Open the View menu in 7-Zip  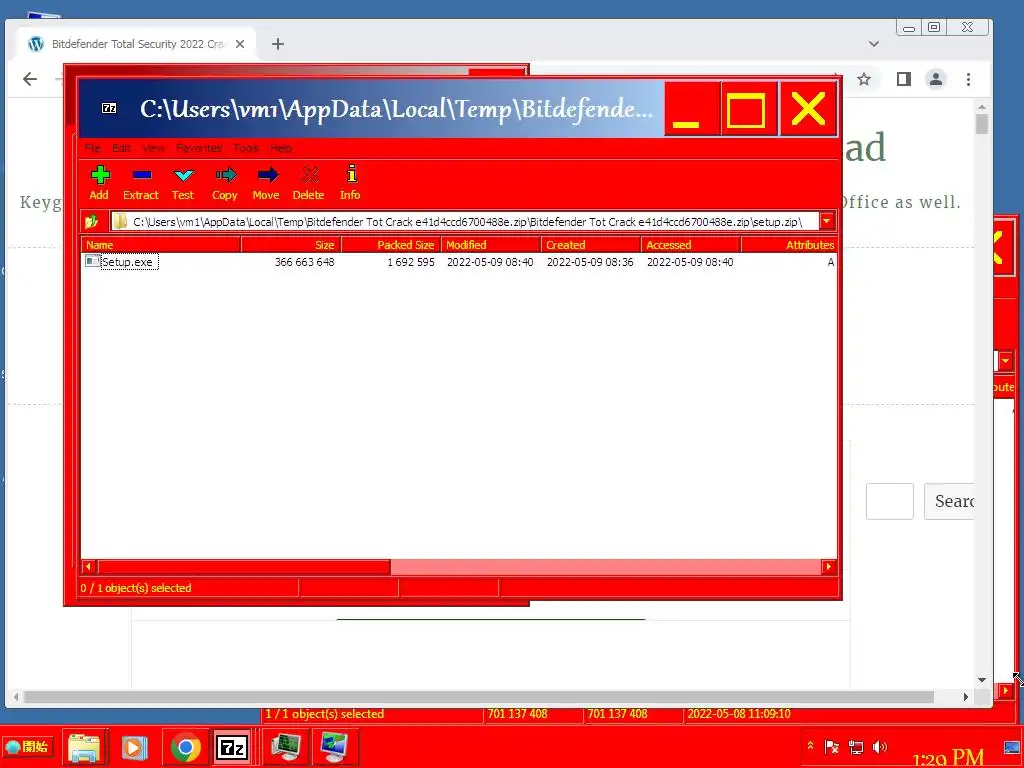(153, 148)
